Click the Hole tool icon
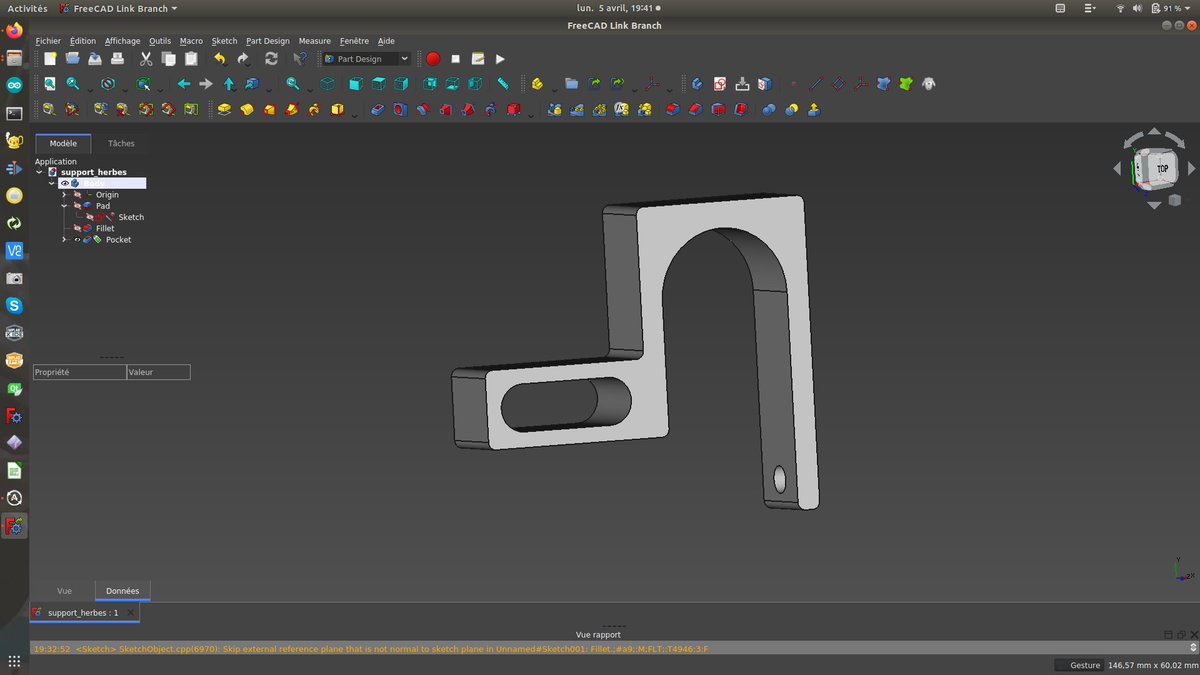This screenshot has height=675, width=1200. [x=400, y=109]
